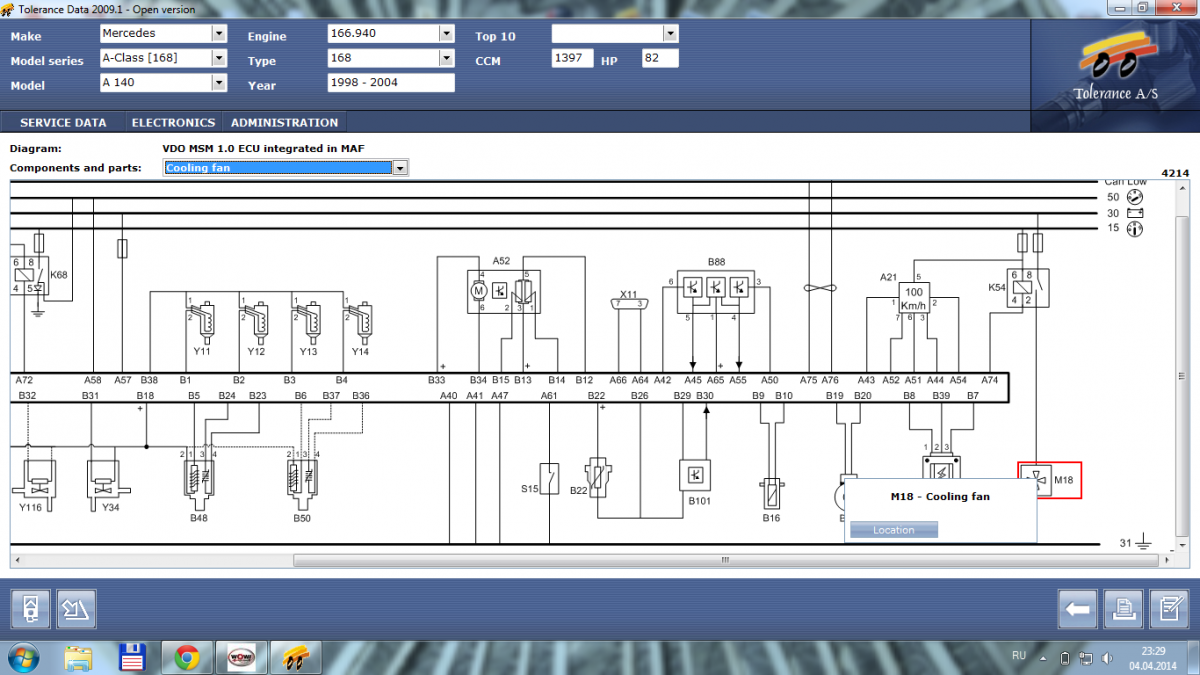
Task: Click the B101 sensor symbol
Action: click(x=695, y=476)
